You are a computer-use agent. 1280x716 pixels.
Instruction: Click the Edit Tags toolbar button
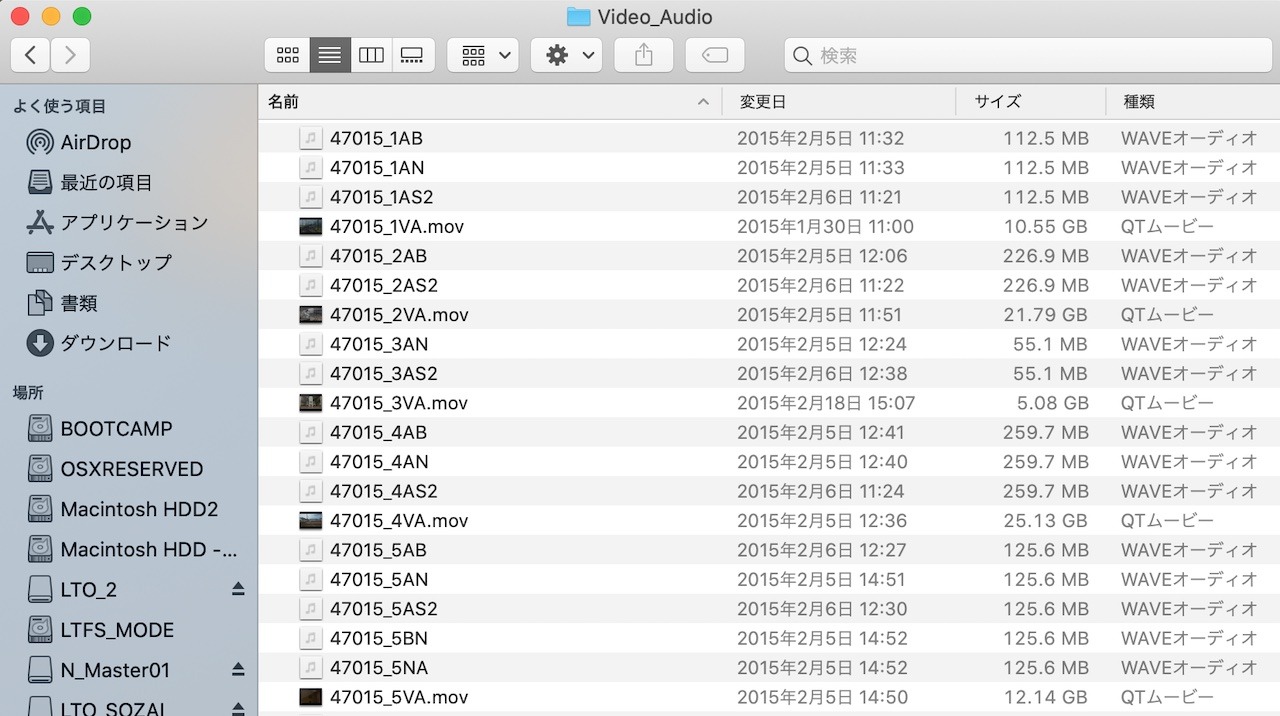click(714, 56)
